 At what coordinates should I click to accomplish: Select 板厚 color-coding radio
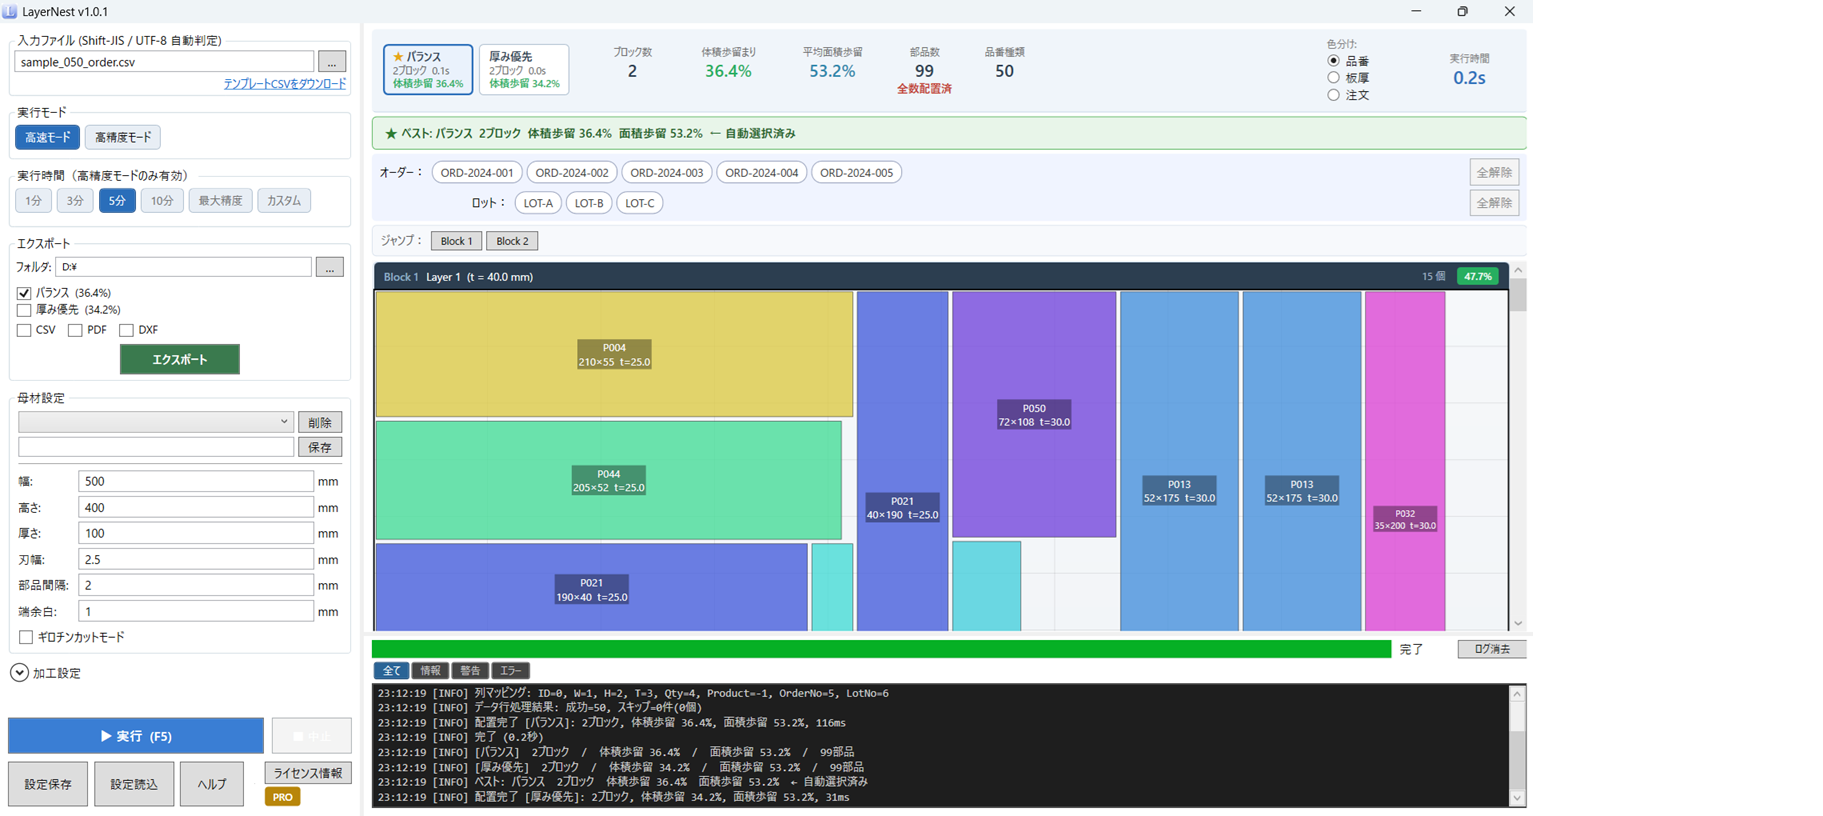coord(1333,78)
